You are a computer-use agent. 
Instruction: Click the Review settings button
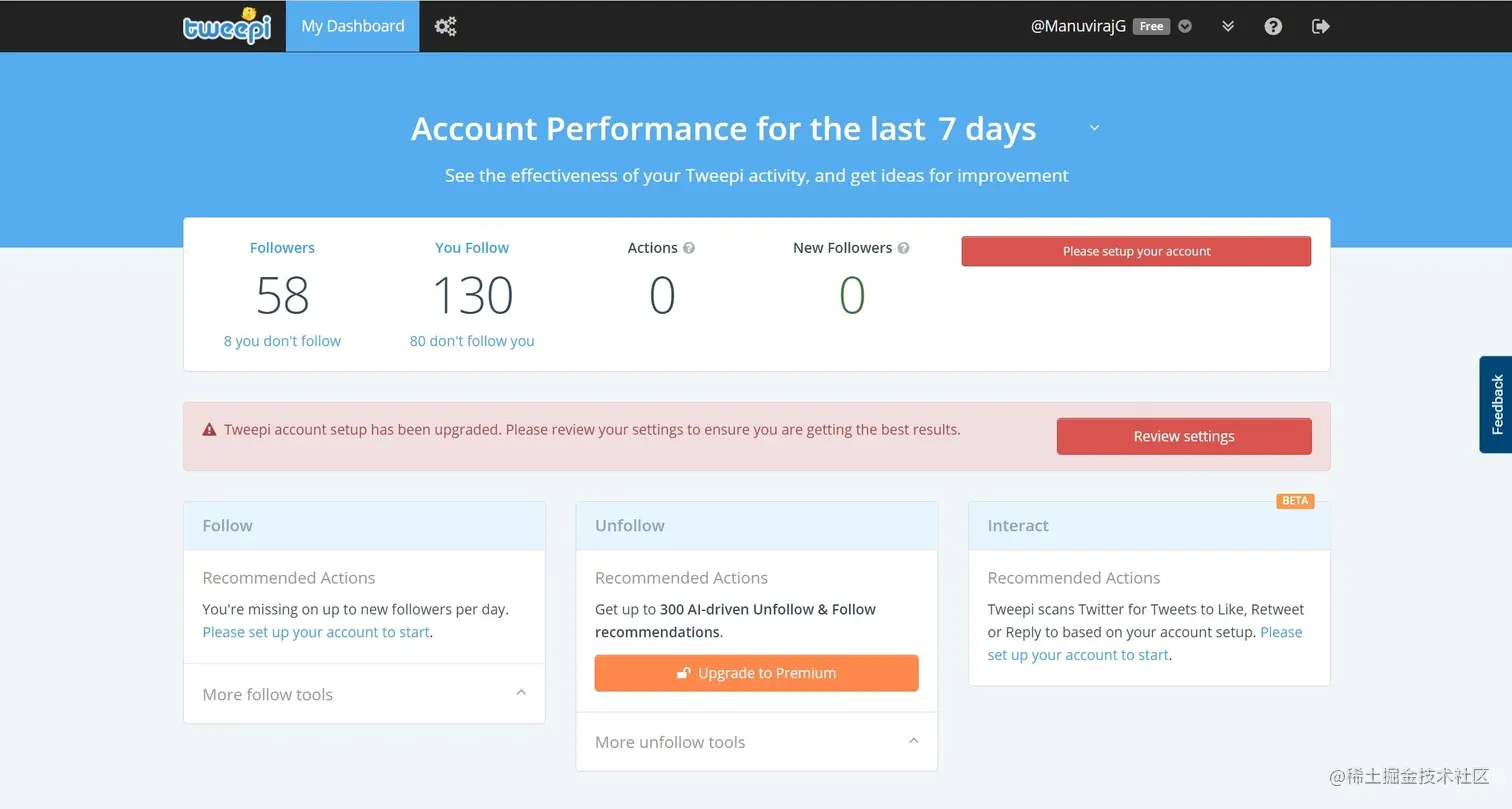tap(1184, 436)
